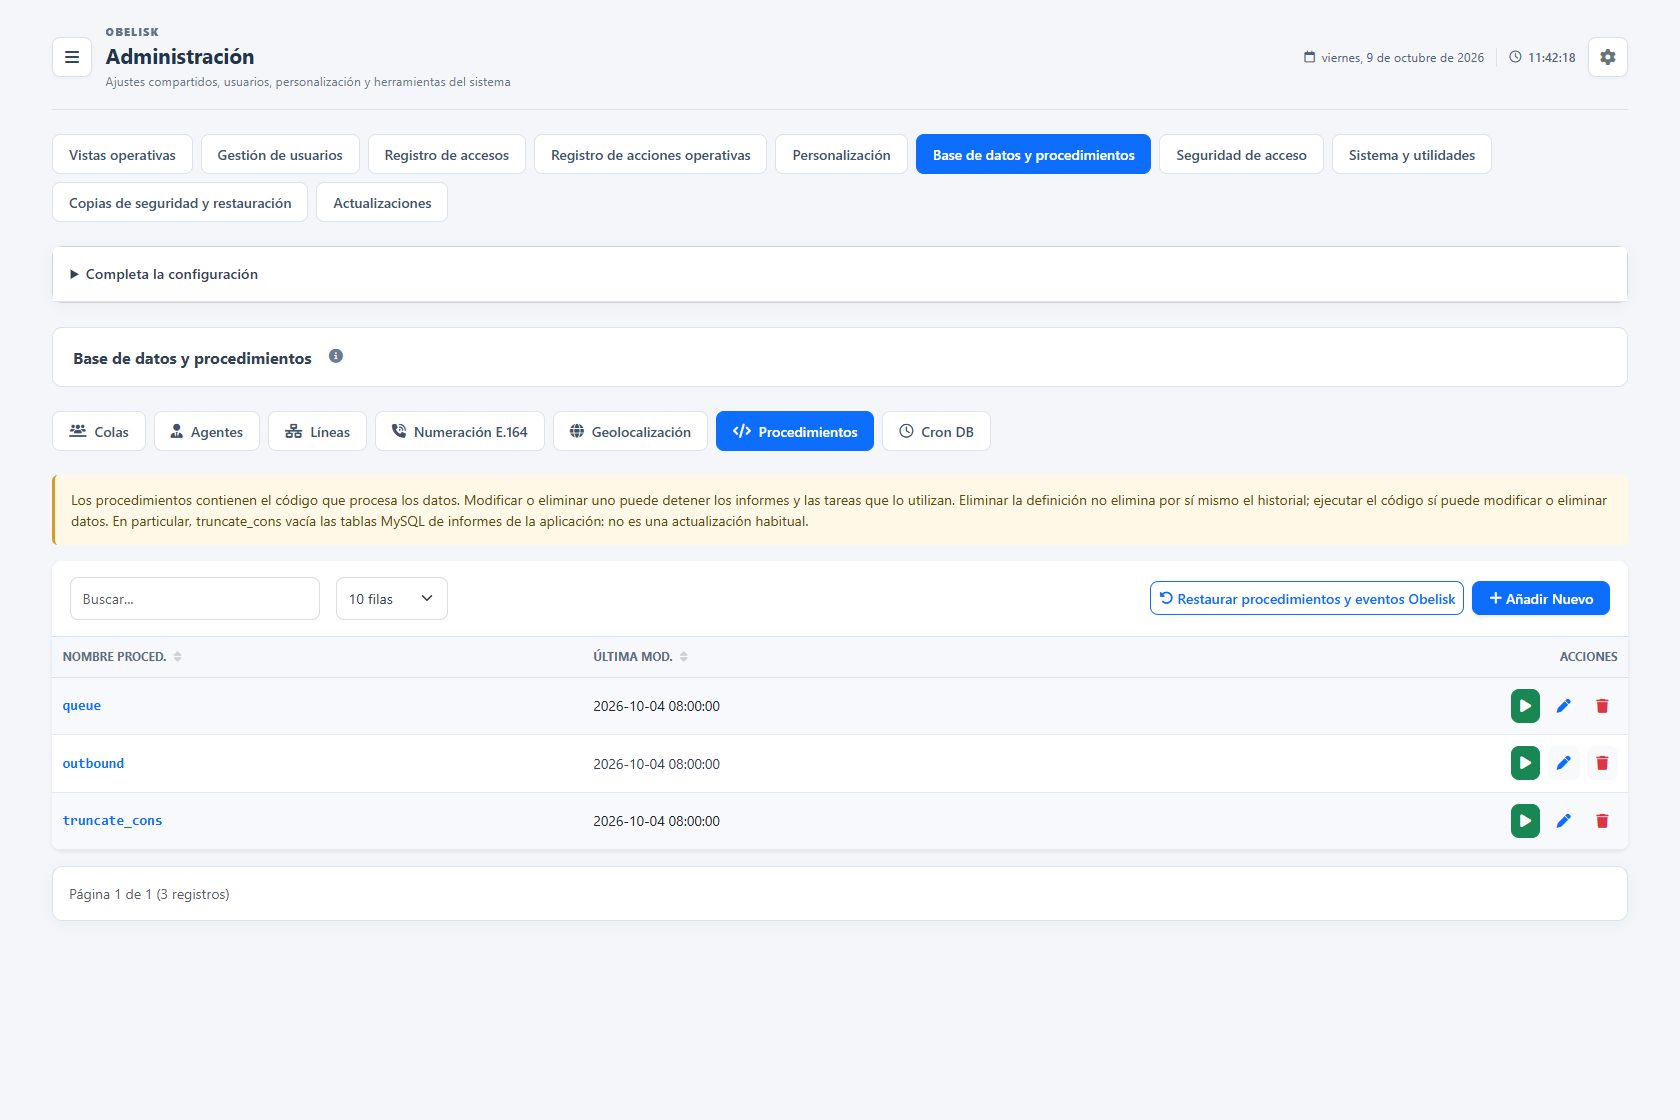Click the 'Añadir Nuevo' button

tap(1541, 599)
